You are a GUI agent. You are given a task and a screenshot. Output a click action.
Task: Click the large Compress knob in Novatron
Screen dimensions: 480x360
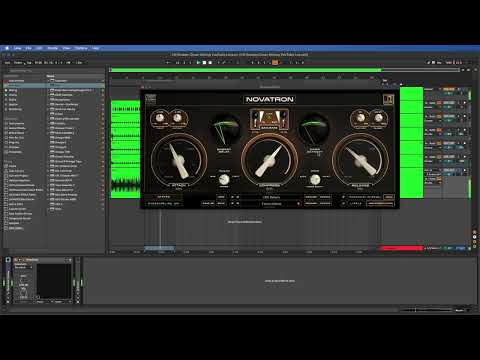coord(269,161)
